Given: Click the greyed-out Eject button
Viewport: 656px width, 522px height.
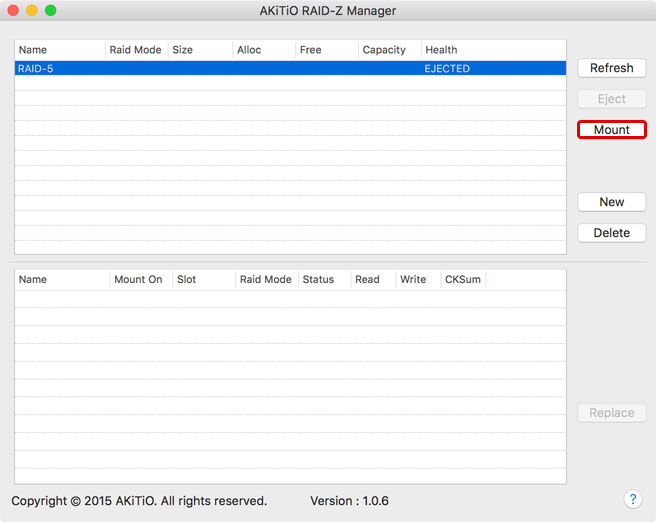Looking at the screenshot, I should click(x=611, y=99).
